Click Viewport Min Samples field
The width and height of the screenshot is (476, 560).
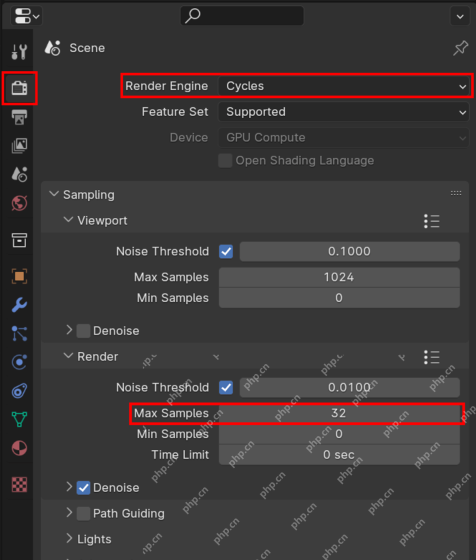[x=339, y=298]
